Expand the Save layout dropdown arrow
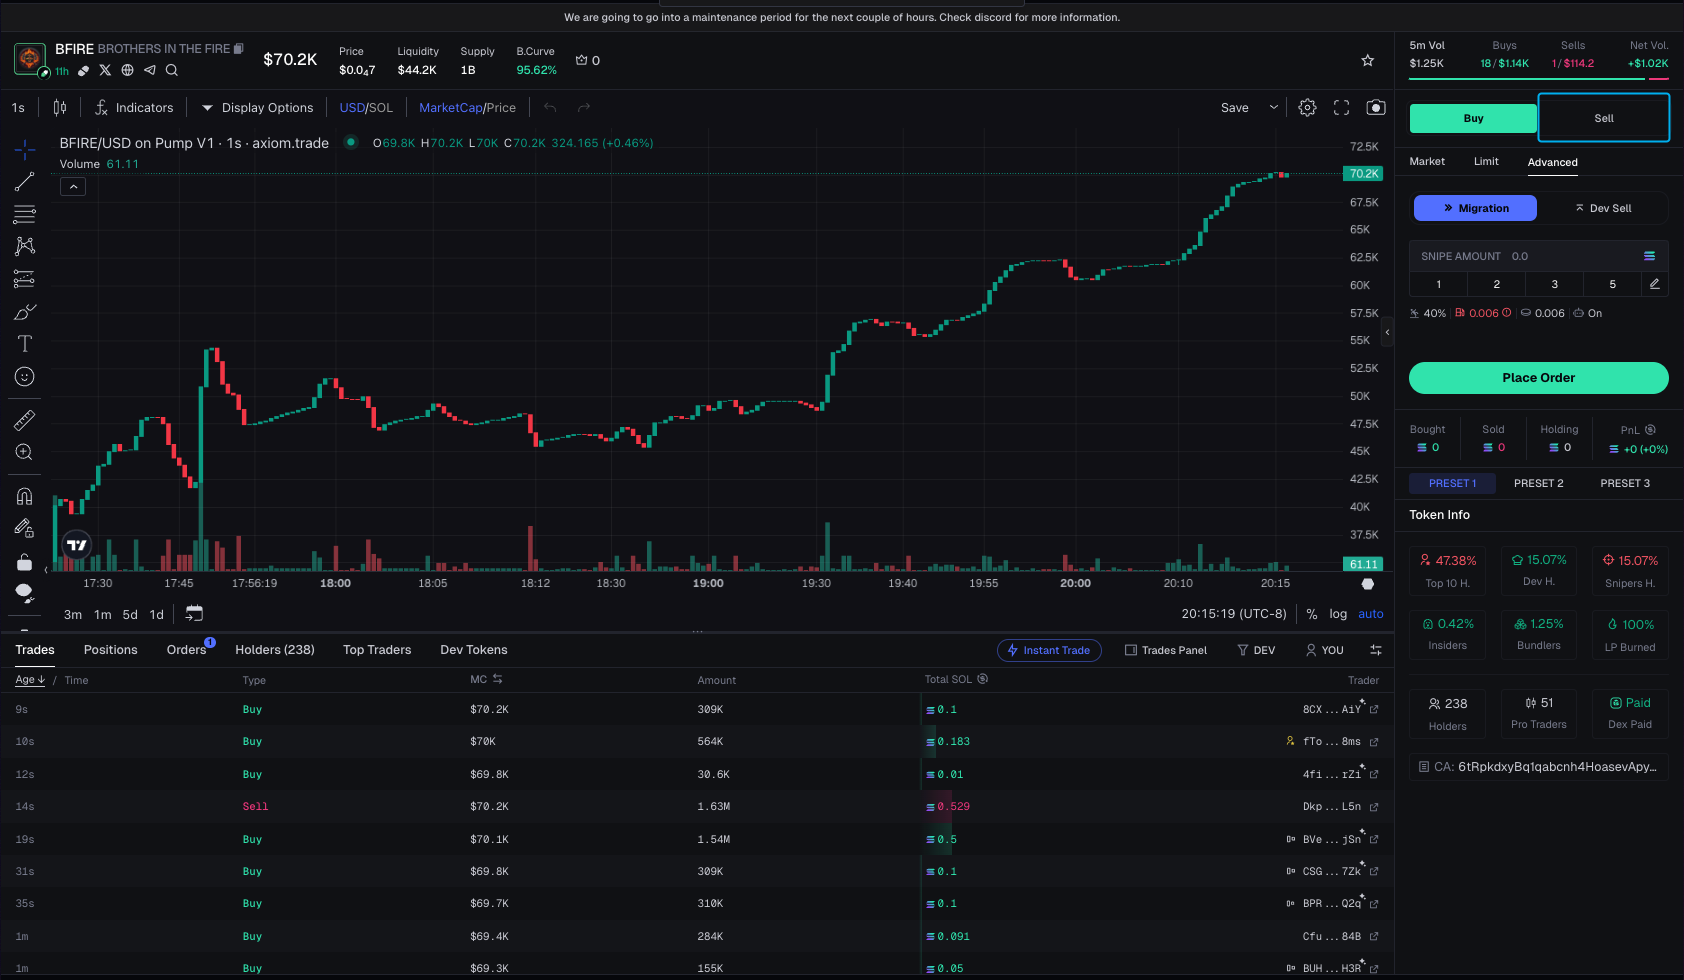Image resolution: width=1684 pixels, height=980 pixels. pyautogui.click(x=1273, y=108)
